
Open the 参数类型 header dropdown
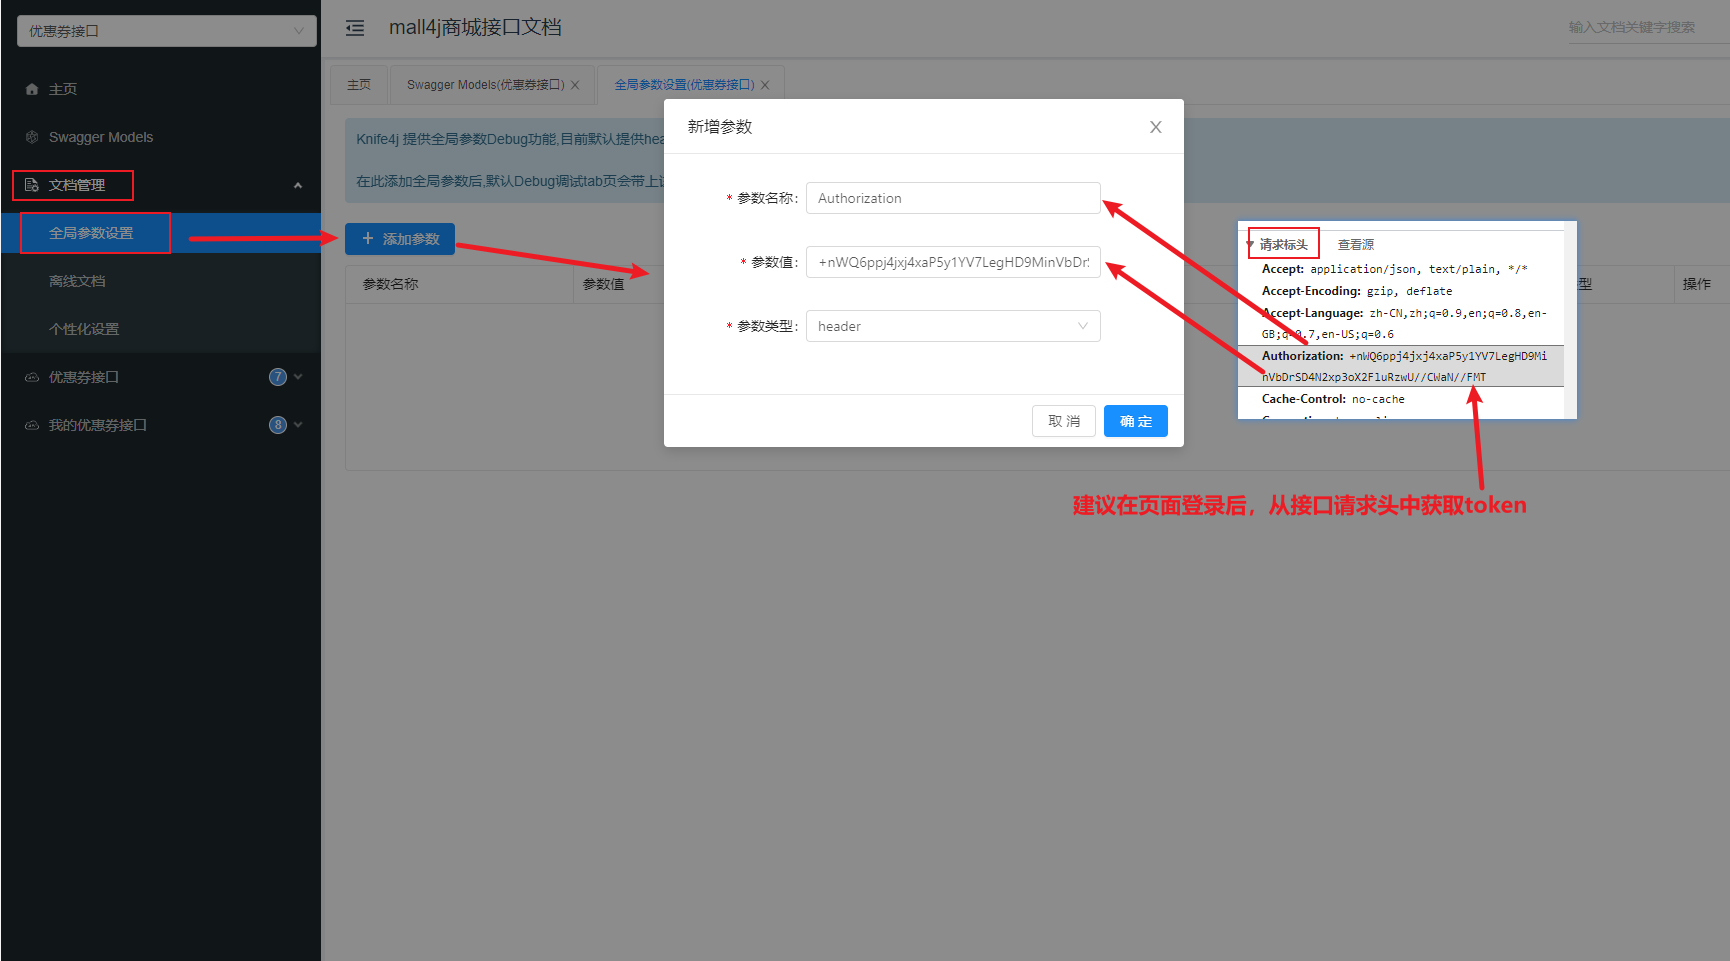[x=952, y=326]
